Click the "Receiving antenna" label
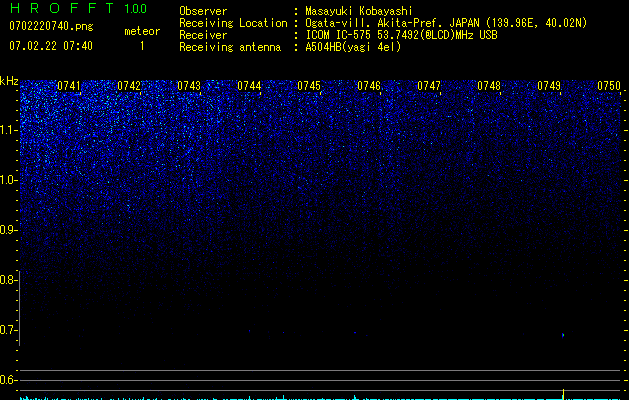 (x=230, y=47)
